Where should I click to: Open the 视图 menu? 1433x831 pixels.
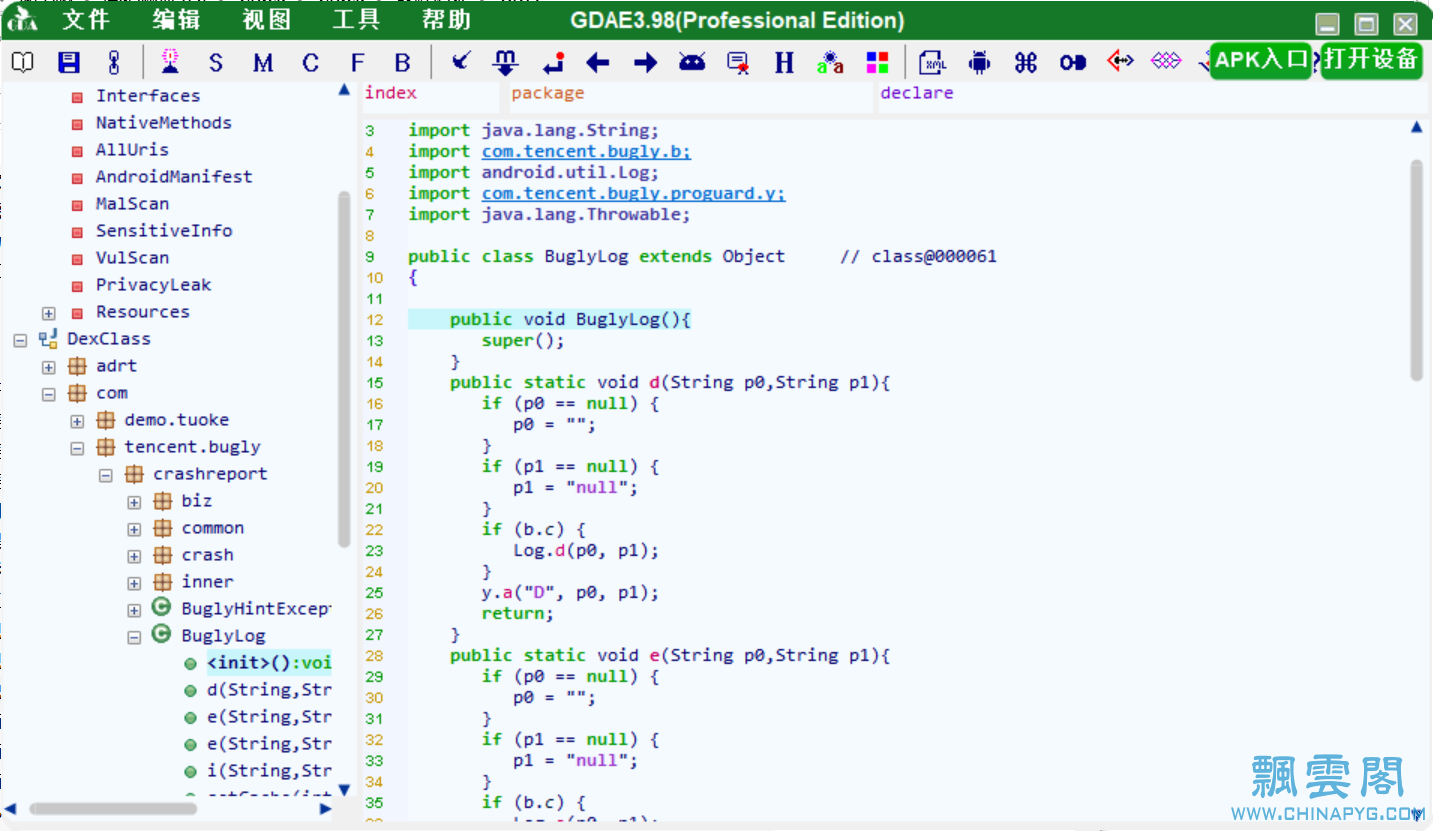266,20
